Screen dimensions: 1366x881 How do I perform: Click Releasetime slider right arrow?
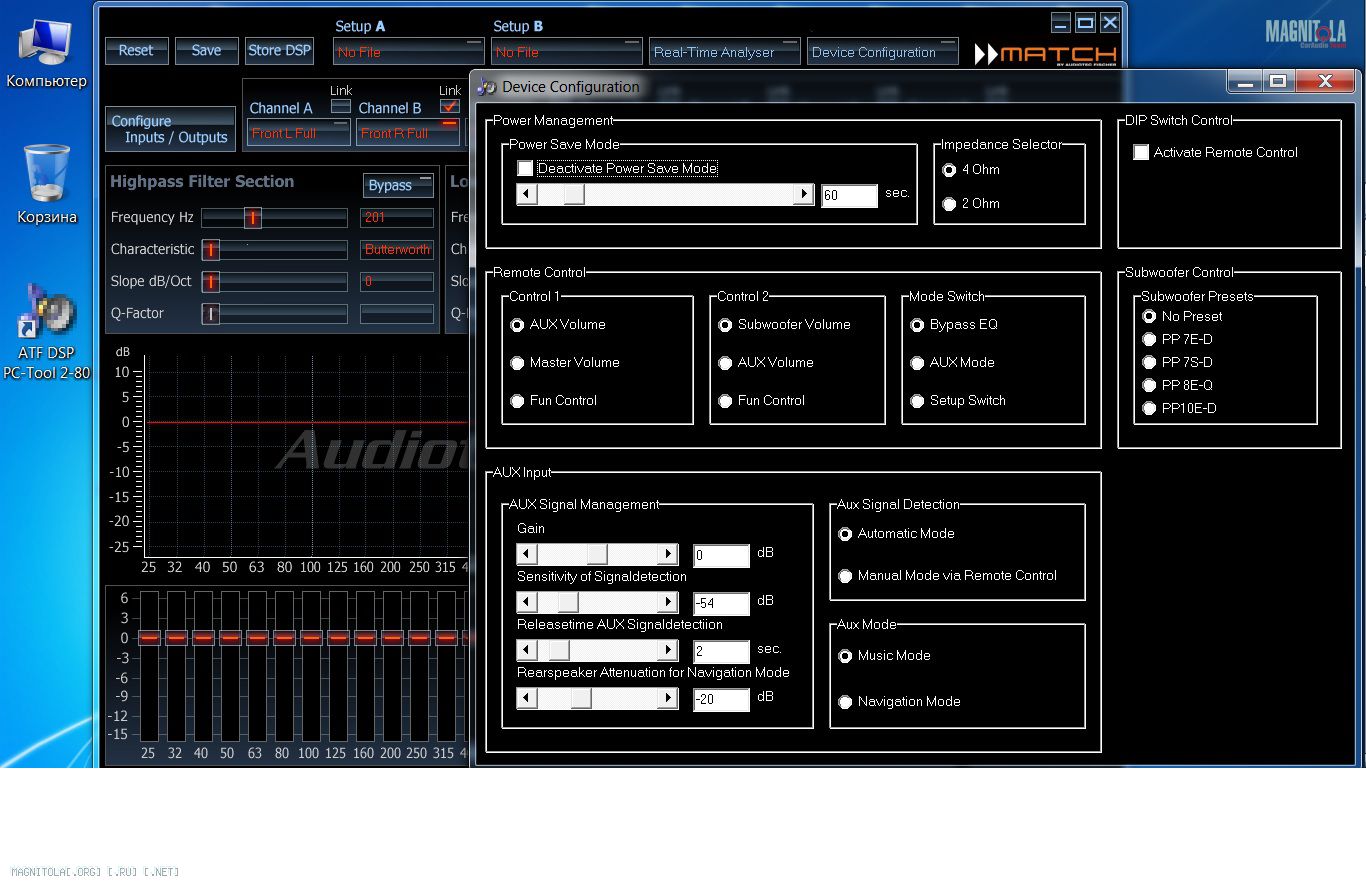coord(667,650)
